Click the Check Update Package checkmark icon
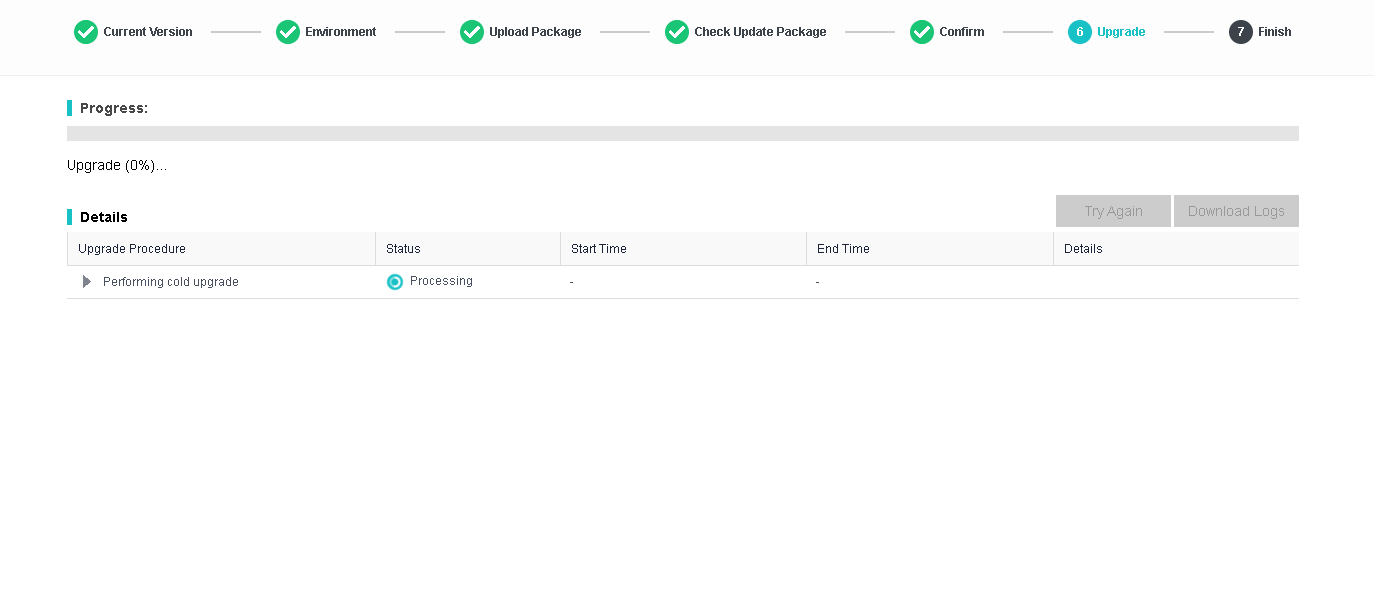 click(x=677, y=32)
